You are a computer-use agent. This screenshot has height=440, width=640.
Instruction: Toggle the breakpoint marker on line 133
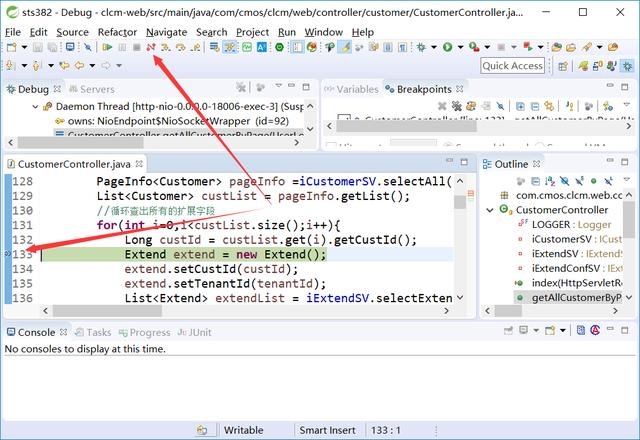click(8, 255)
